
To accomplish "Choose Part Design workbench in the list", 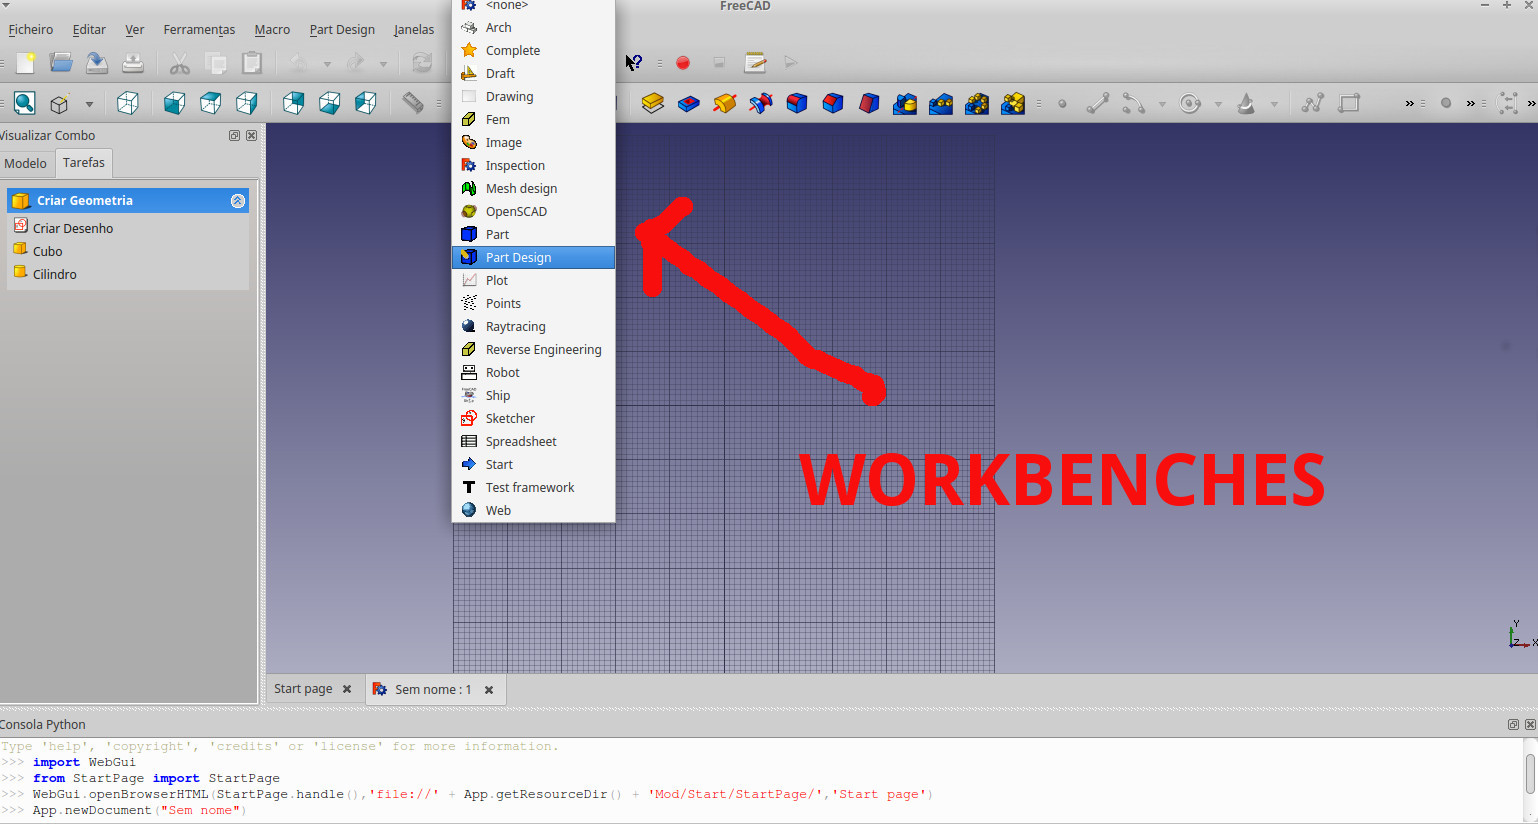I will point(533,258).
